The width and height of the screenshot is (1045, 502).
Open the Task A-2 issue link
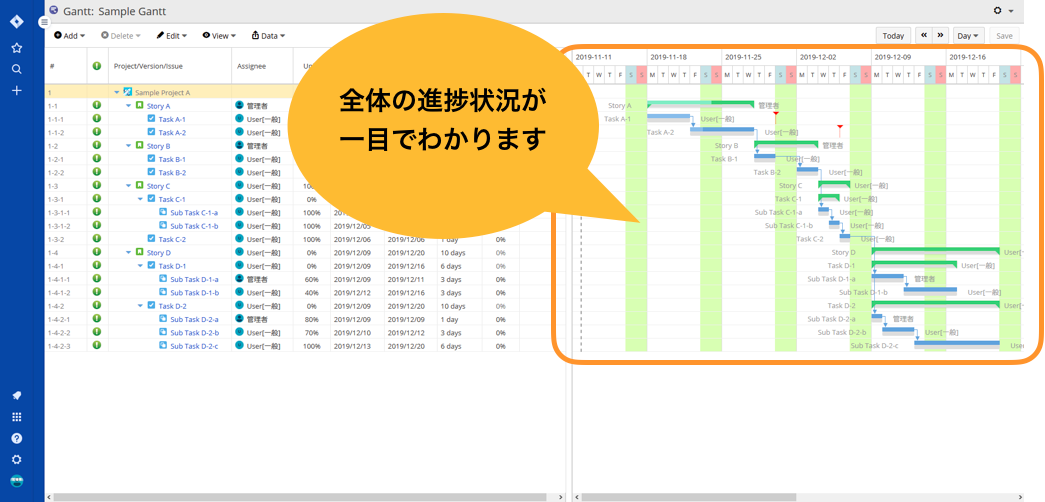[x=172, y=133]
